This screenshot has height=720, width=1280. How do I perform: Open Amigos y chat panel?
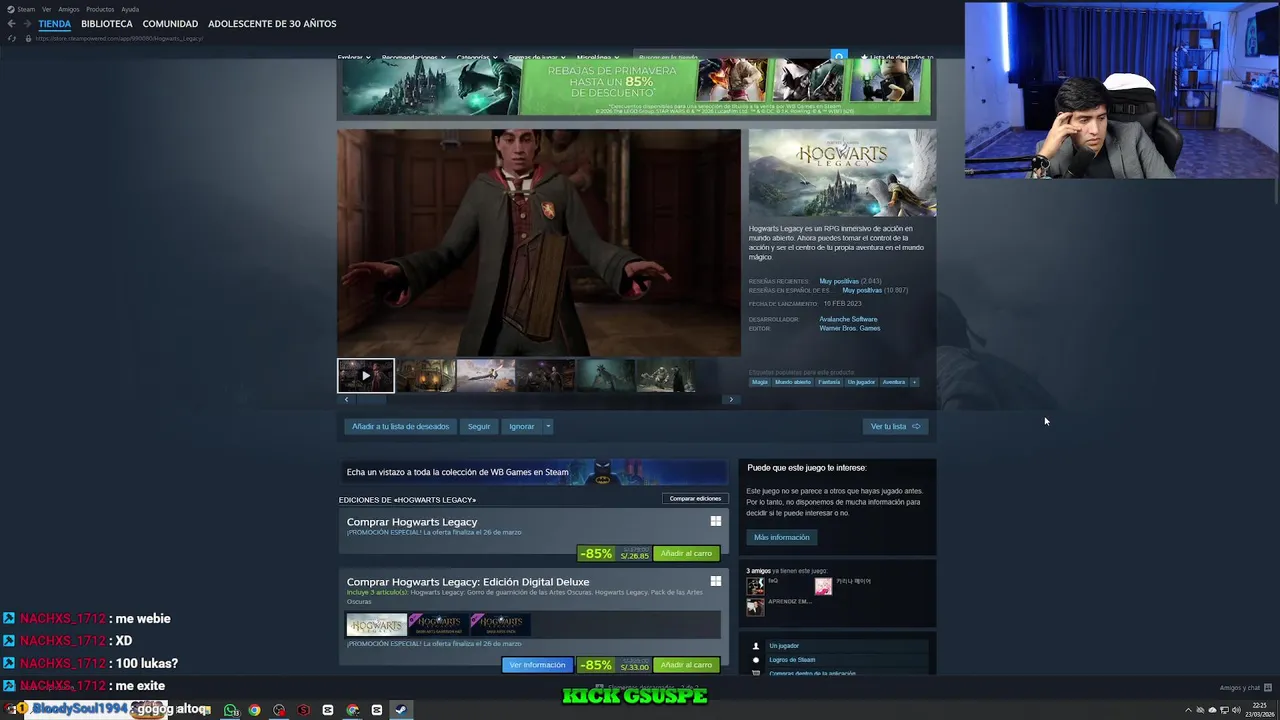tap(1245, 687)
